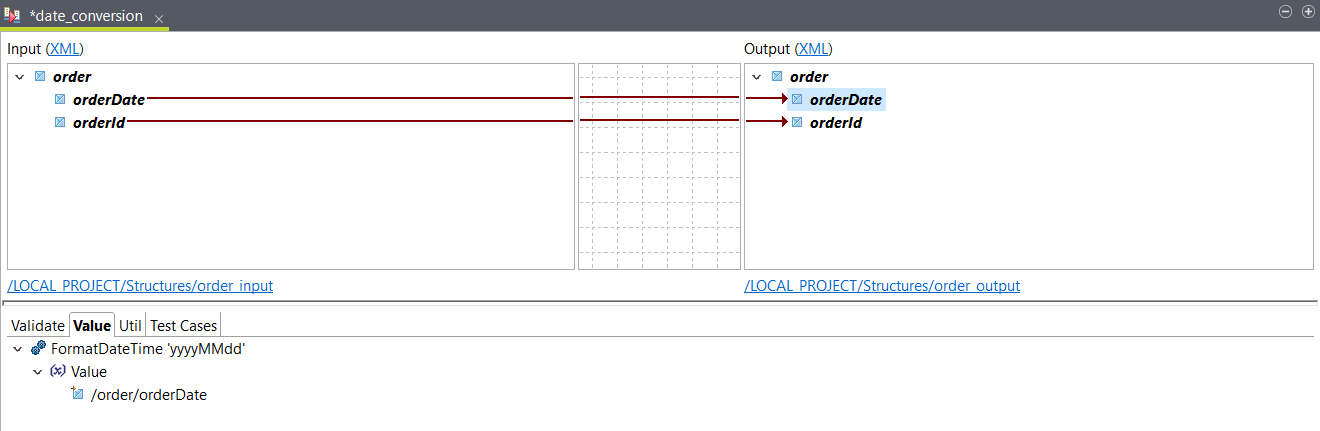The height and width of the screenshot is (431, 1320).
Task: Click the output orderDate node icon
Action: (797, 99)
